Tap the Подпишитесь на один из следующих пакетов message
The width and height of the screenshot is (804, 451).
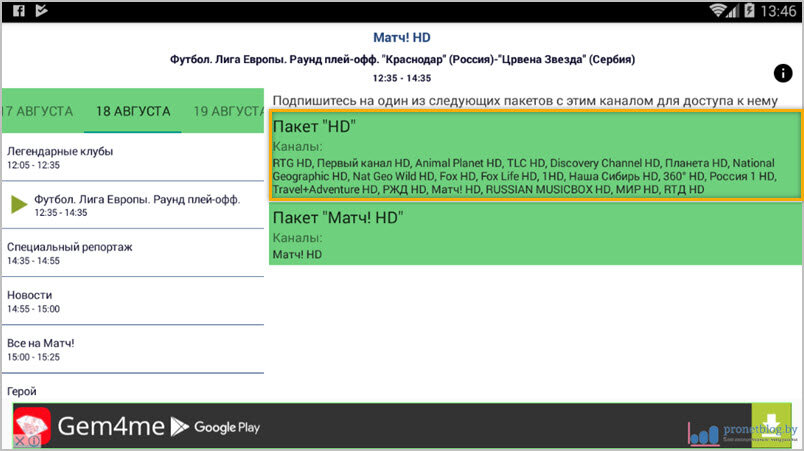(525, 101)
